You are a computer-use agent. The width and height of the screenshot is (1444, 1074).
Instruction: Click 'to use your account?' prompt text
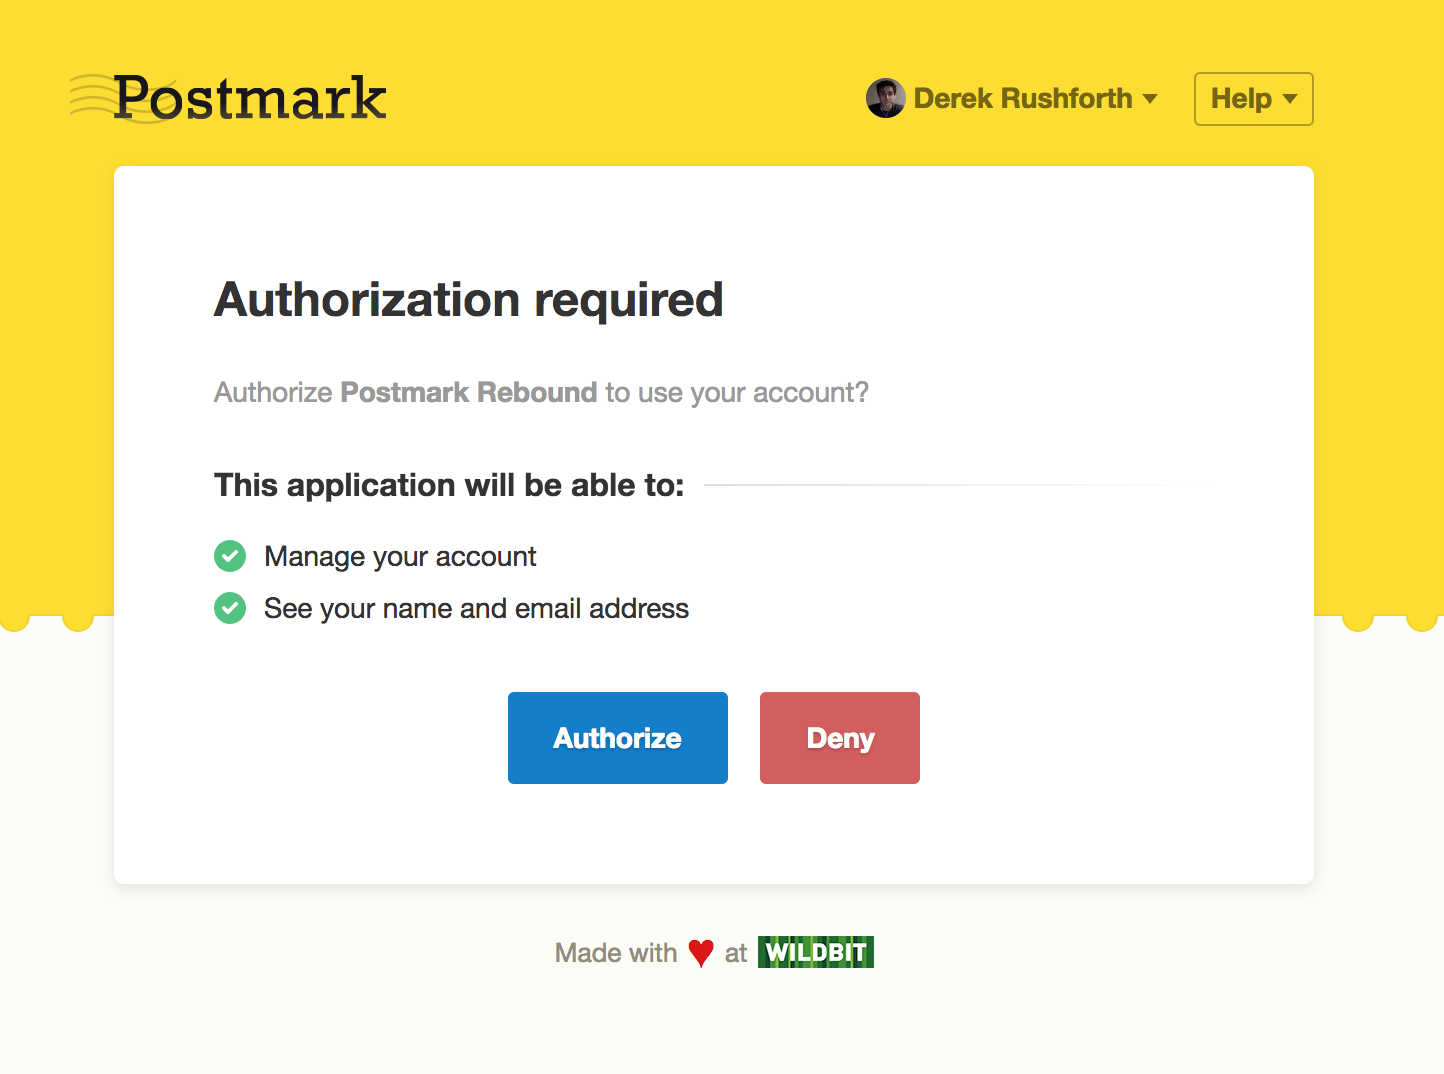point(737,392)
